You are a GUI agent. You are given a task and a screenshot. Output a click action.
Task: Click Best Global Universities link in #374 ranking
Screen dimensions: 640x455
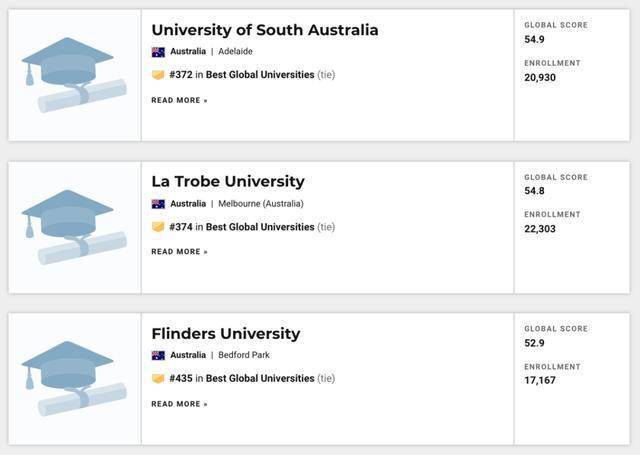[x=260, y=227]
